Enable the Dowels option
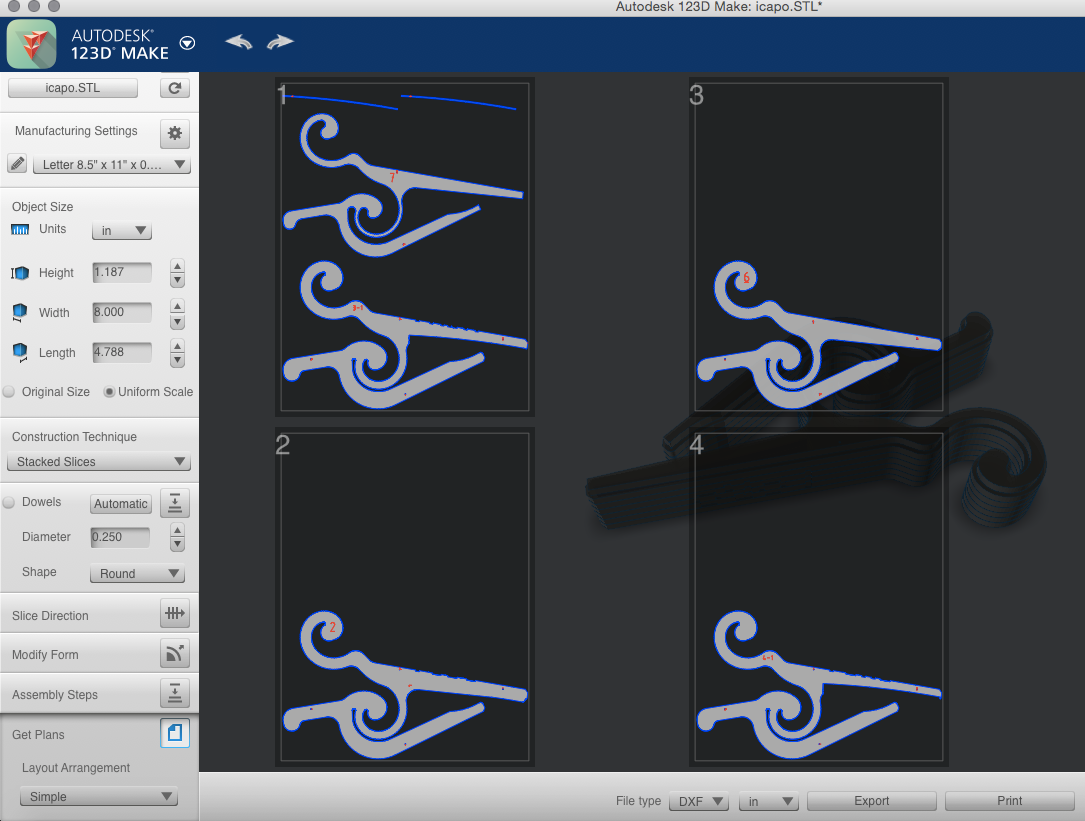Screen dimensions: 1085x821 (x=9, y=502)
